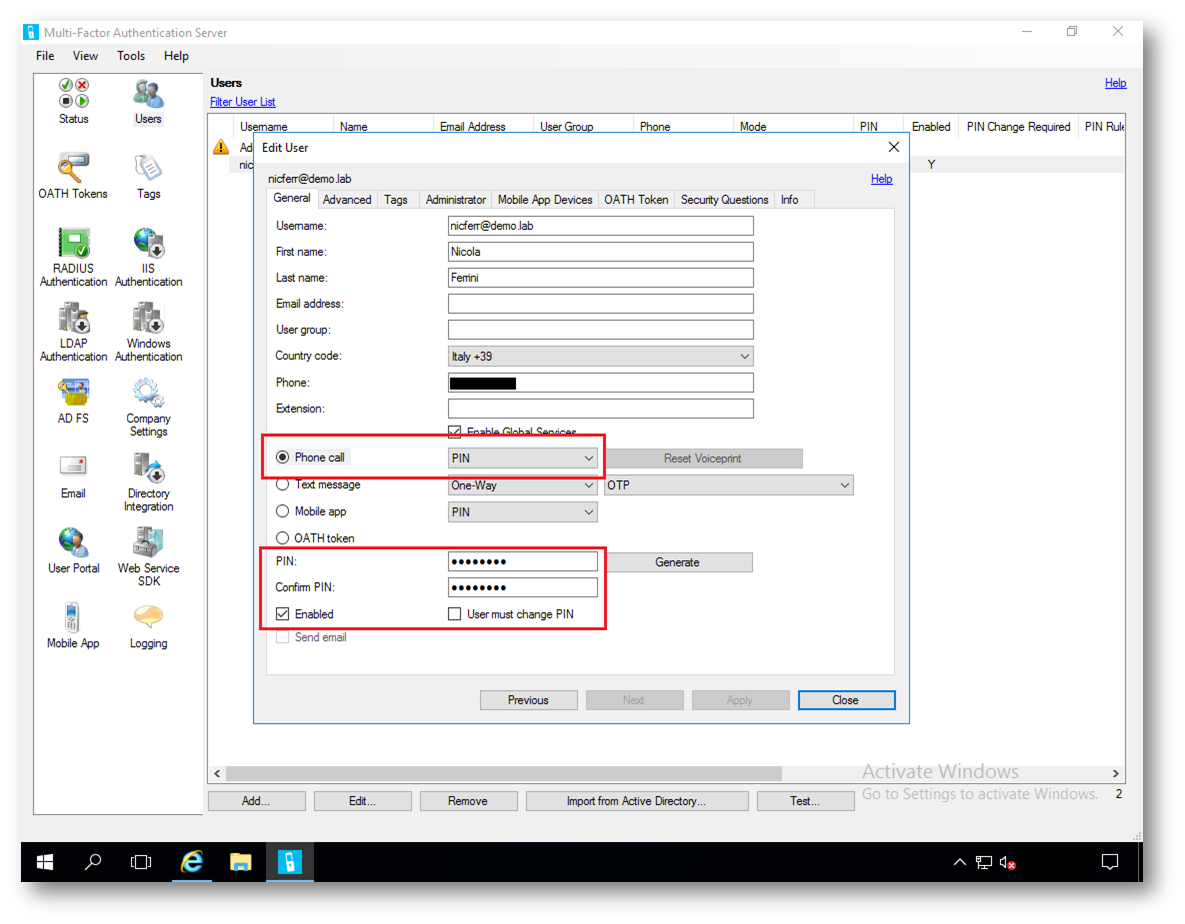
Task: Switch to the Security Questions tab
Action: (725, 199)
